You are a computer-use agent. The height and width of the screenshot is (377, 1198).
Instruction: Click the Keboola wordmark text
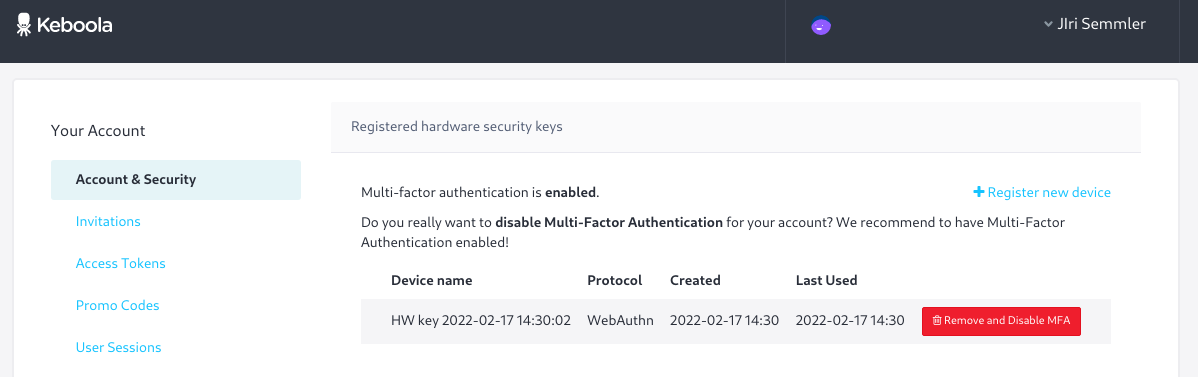pos(75,25)
